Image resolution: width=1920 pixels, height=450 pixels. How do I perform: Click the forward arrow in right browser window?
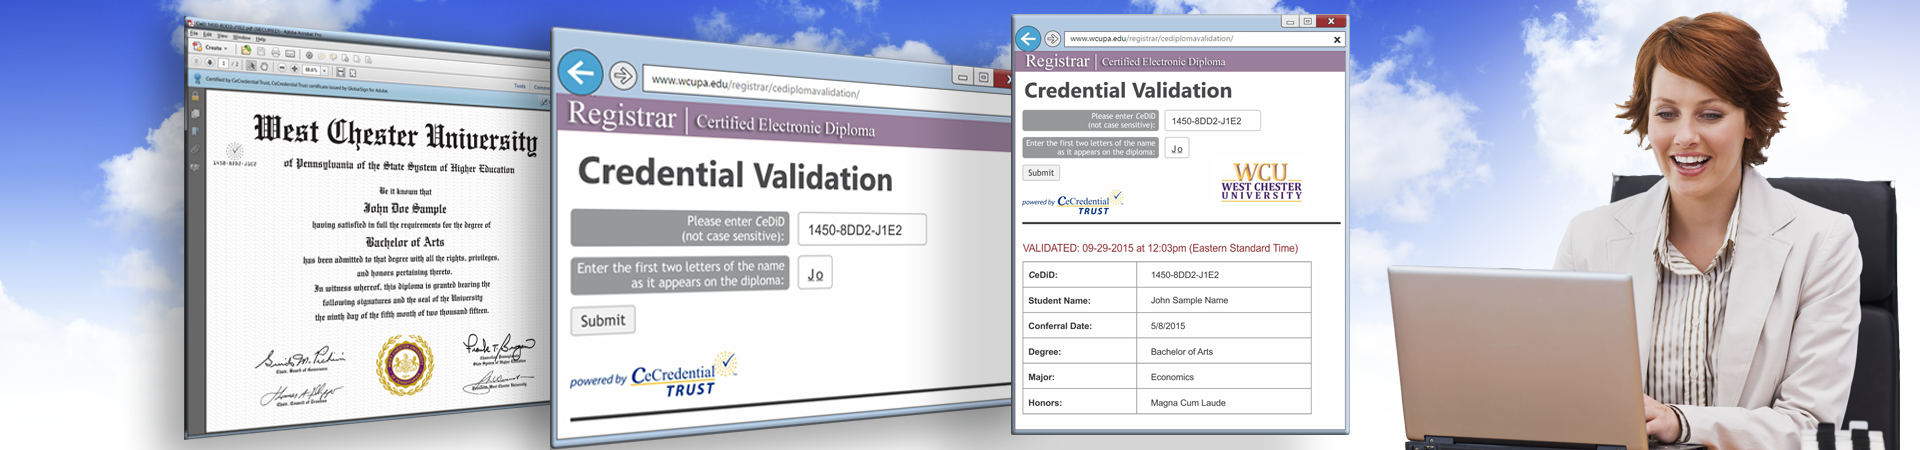click(x=1052, y=39)
